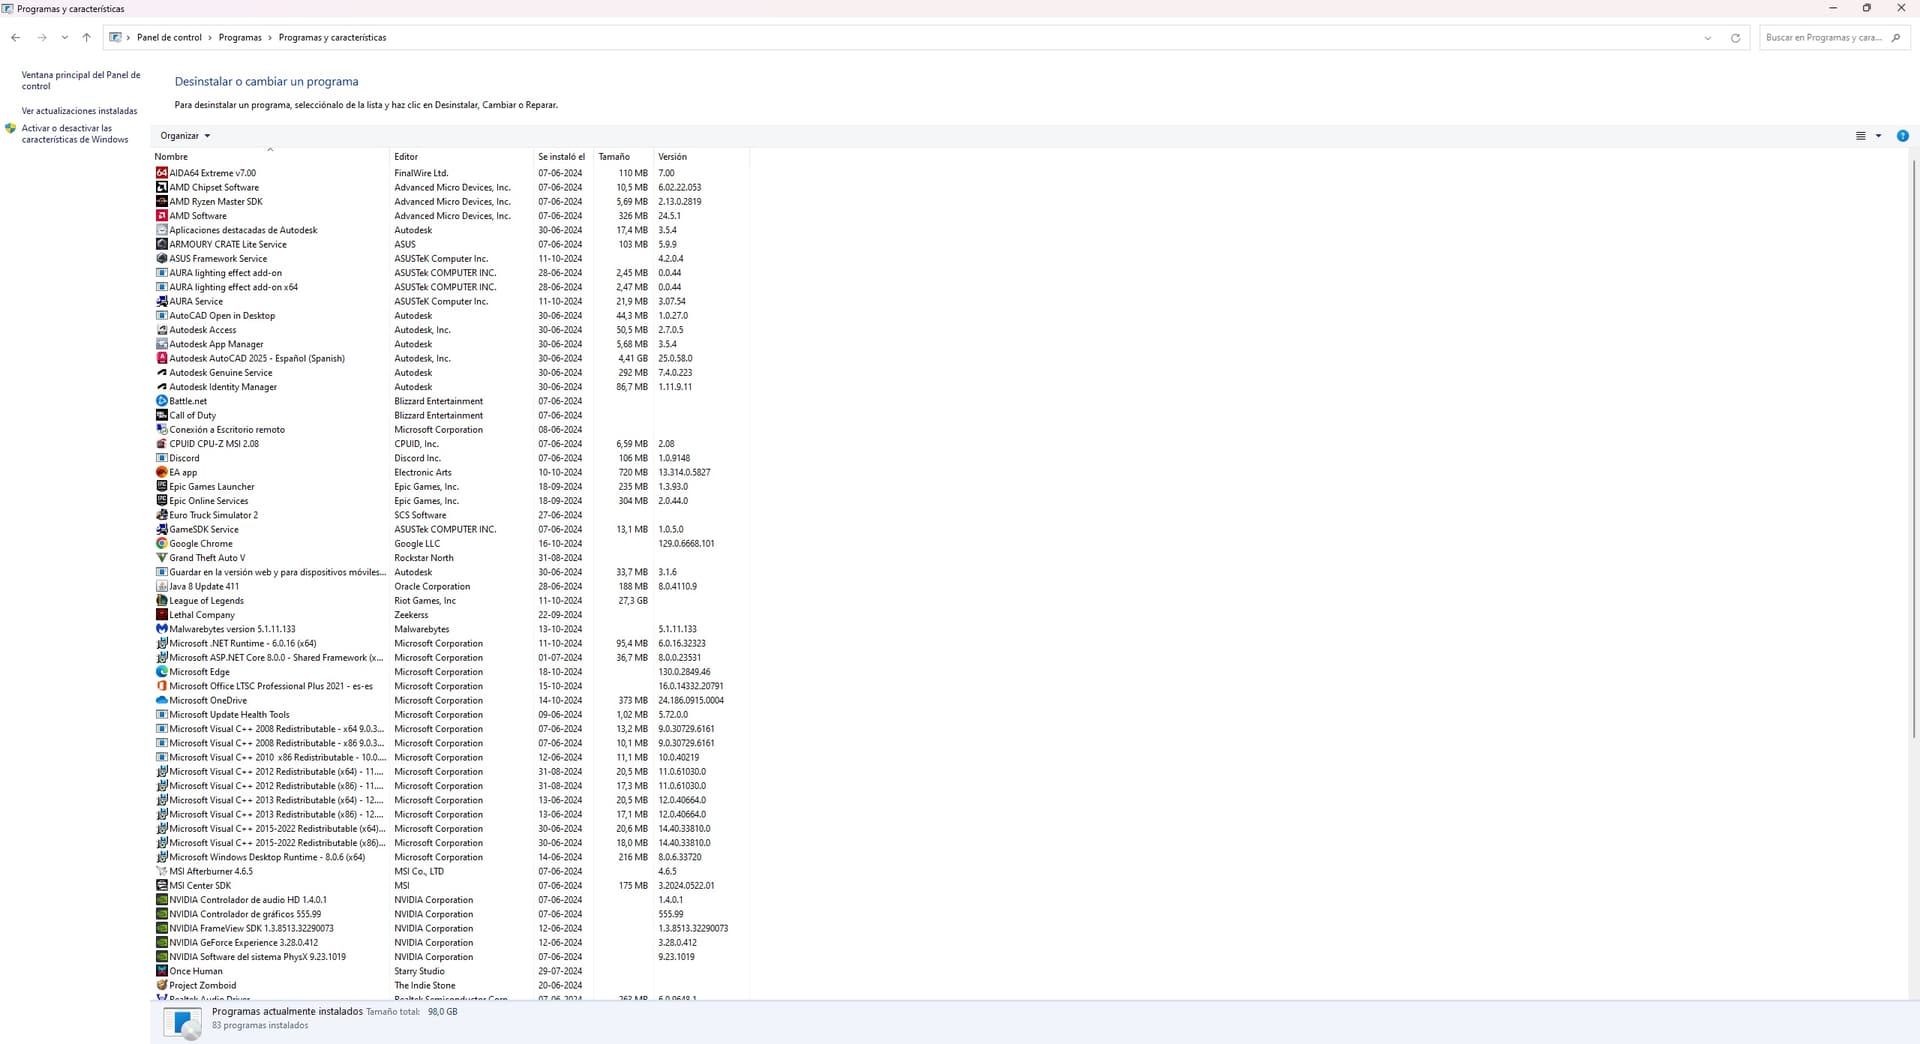The image size is (1920, 1044).
Task: Select the AMD Software program icon
Action: tap(162, 216)
